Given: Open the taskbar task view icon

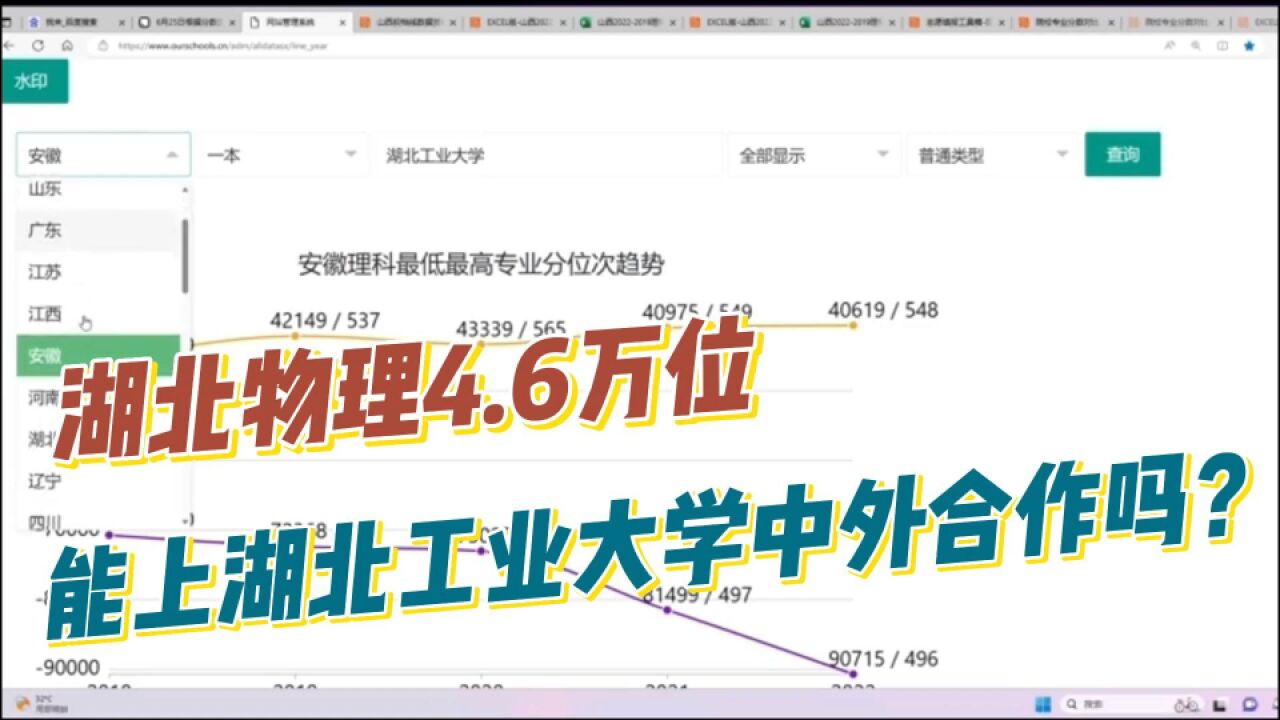Looking at the screenshot, I should click(x=1221, y=704).
